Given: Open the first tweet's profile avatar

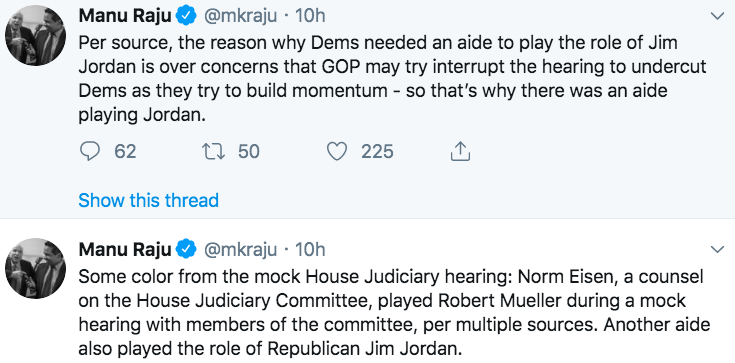Looking at the screenshot, I should coord(35,36).
